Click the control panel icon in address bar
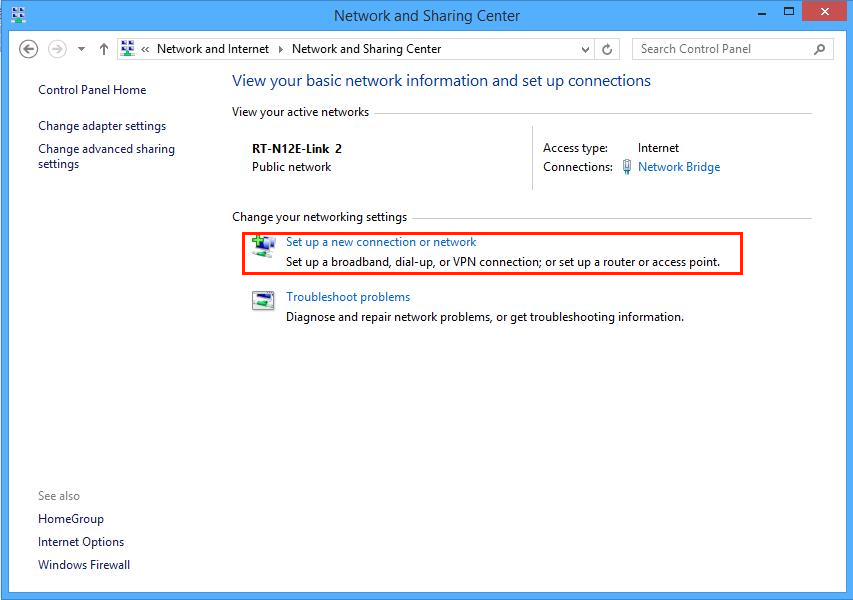Viewport: 853px width, 600px height. 128,49
